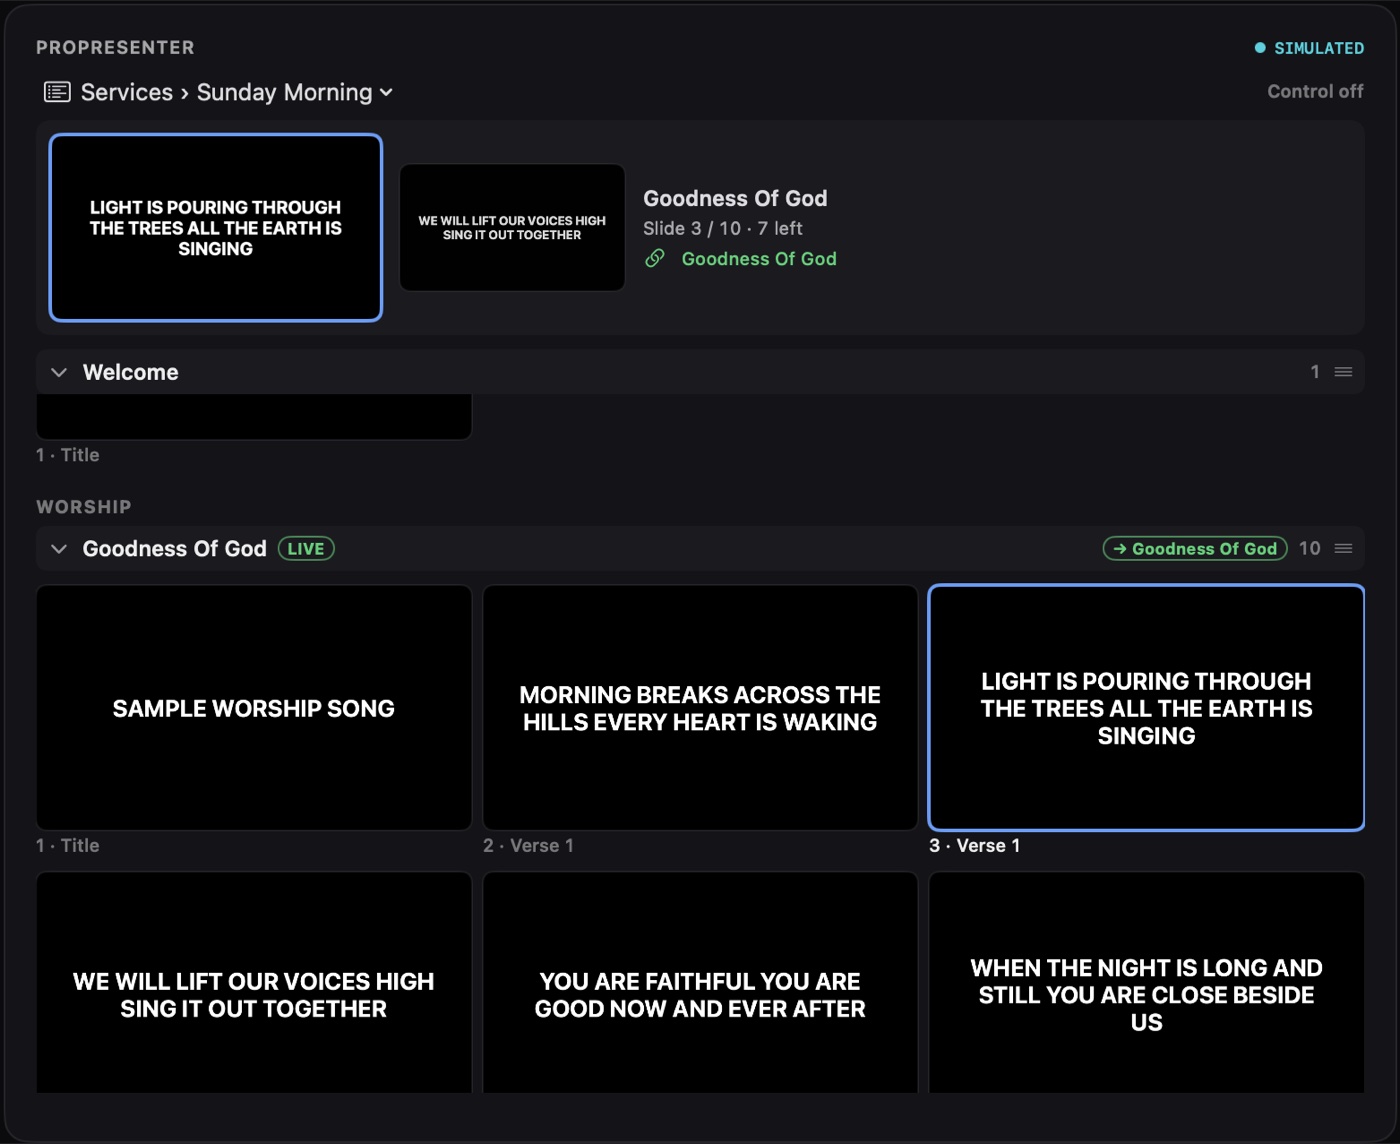
Task: Click the Welcome row drag handle icon
Action: (1343, 372)
